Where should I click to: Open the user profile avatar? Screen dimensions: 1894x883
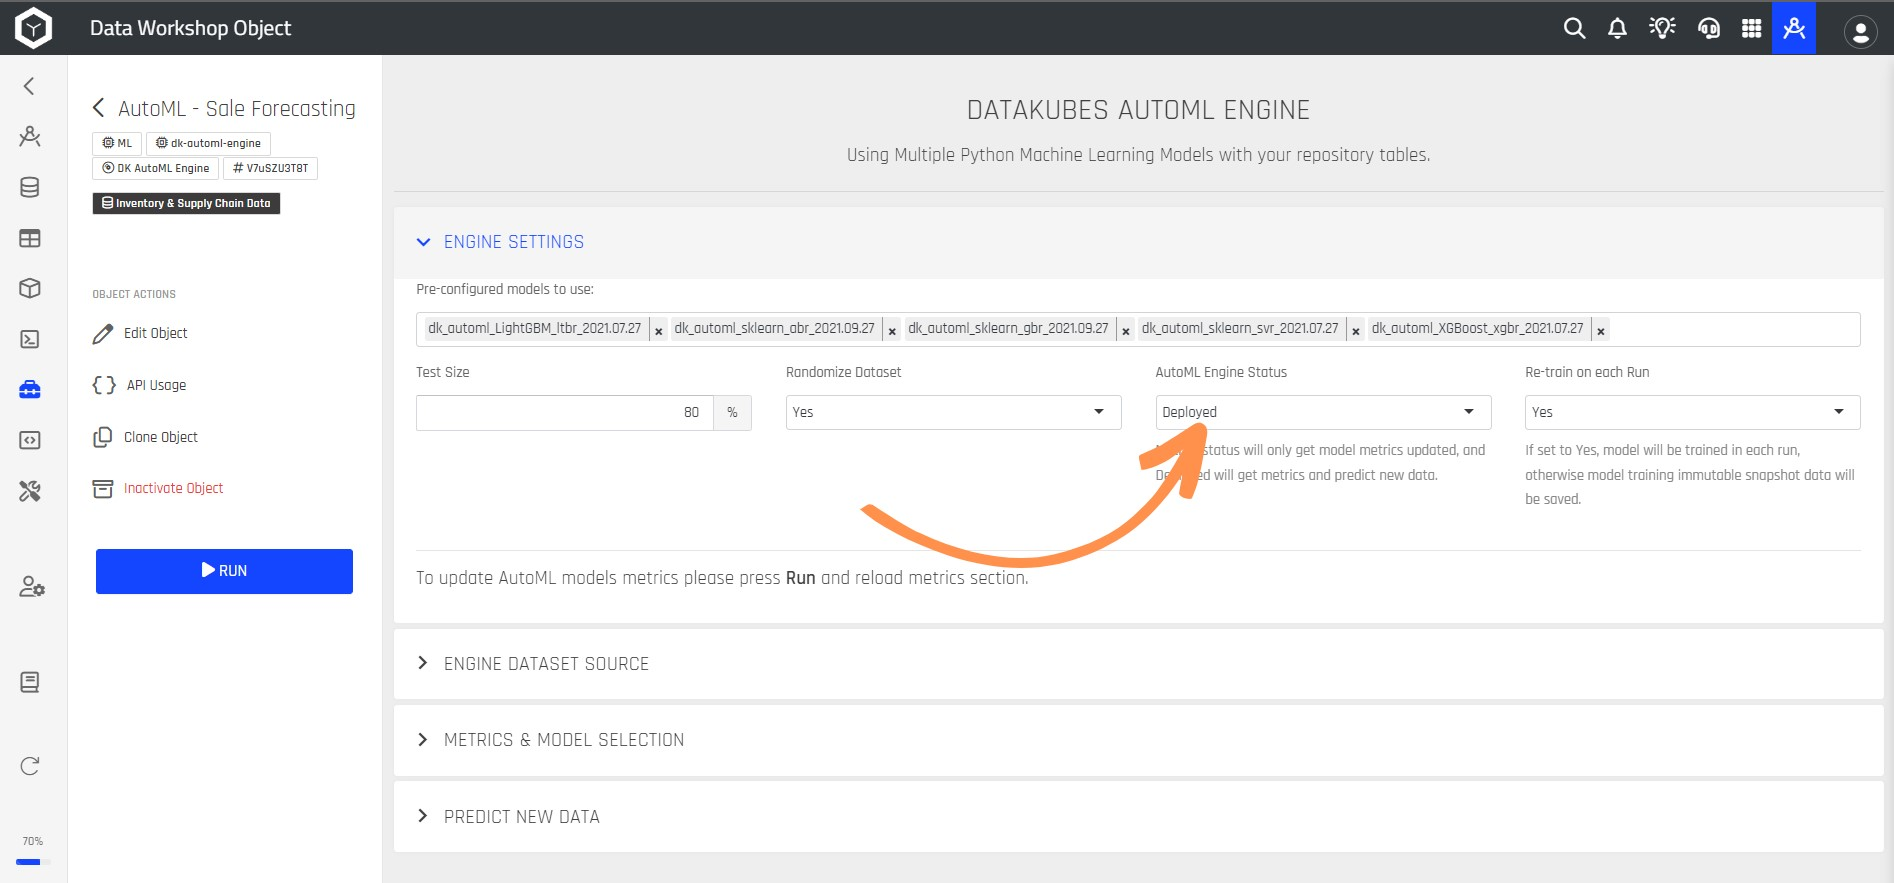pos(1860,32)
